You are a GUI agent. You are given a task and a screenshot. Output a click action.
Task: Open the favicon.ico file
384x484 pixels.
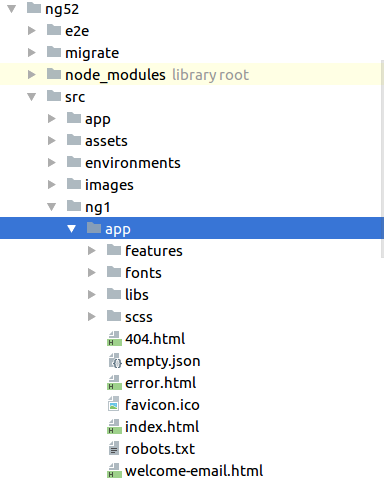[x=162, y=405]
